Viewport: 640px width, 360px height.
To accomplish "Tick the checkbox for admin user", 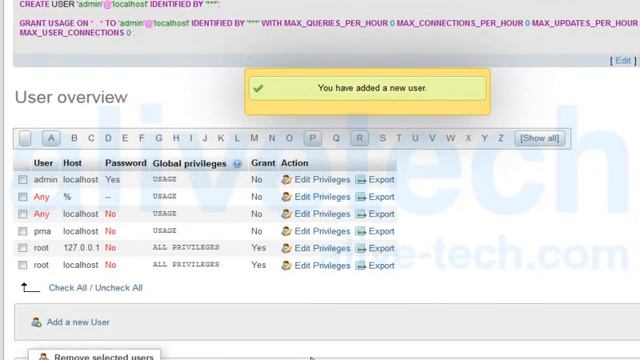I will [22, 180].
